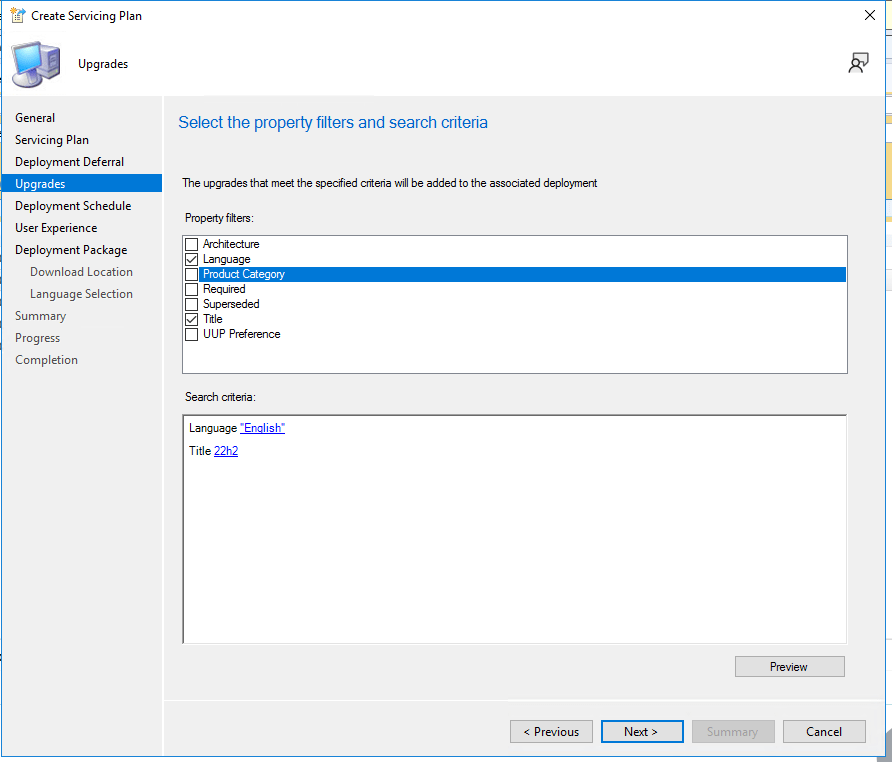Uncheck the Language property filter

(190, 258)
